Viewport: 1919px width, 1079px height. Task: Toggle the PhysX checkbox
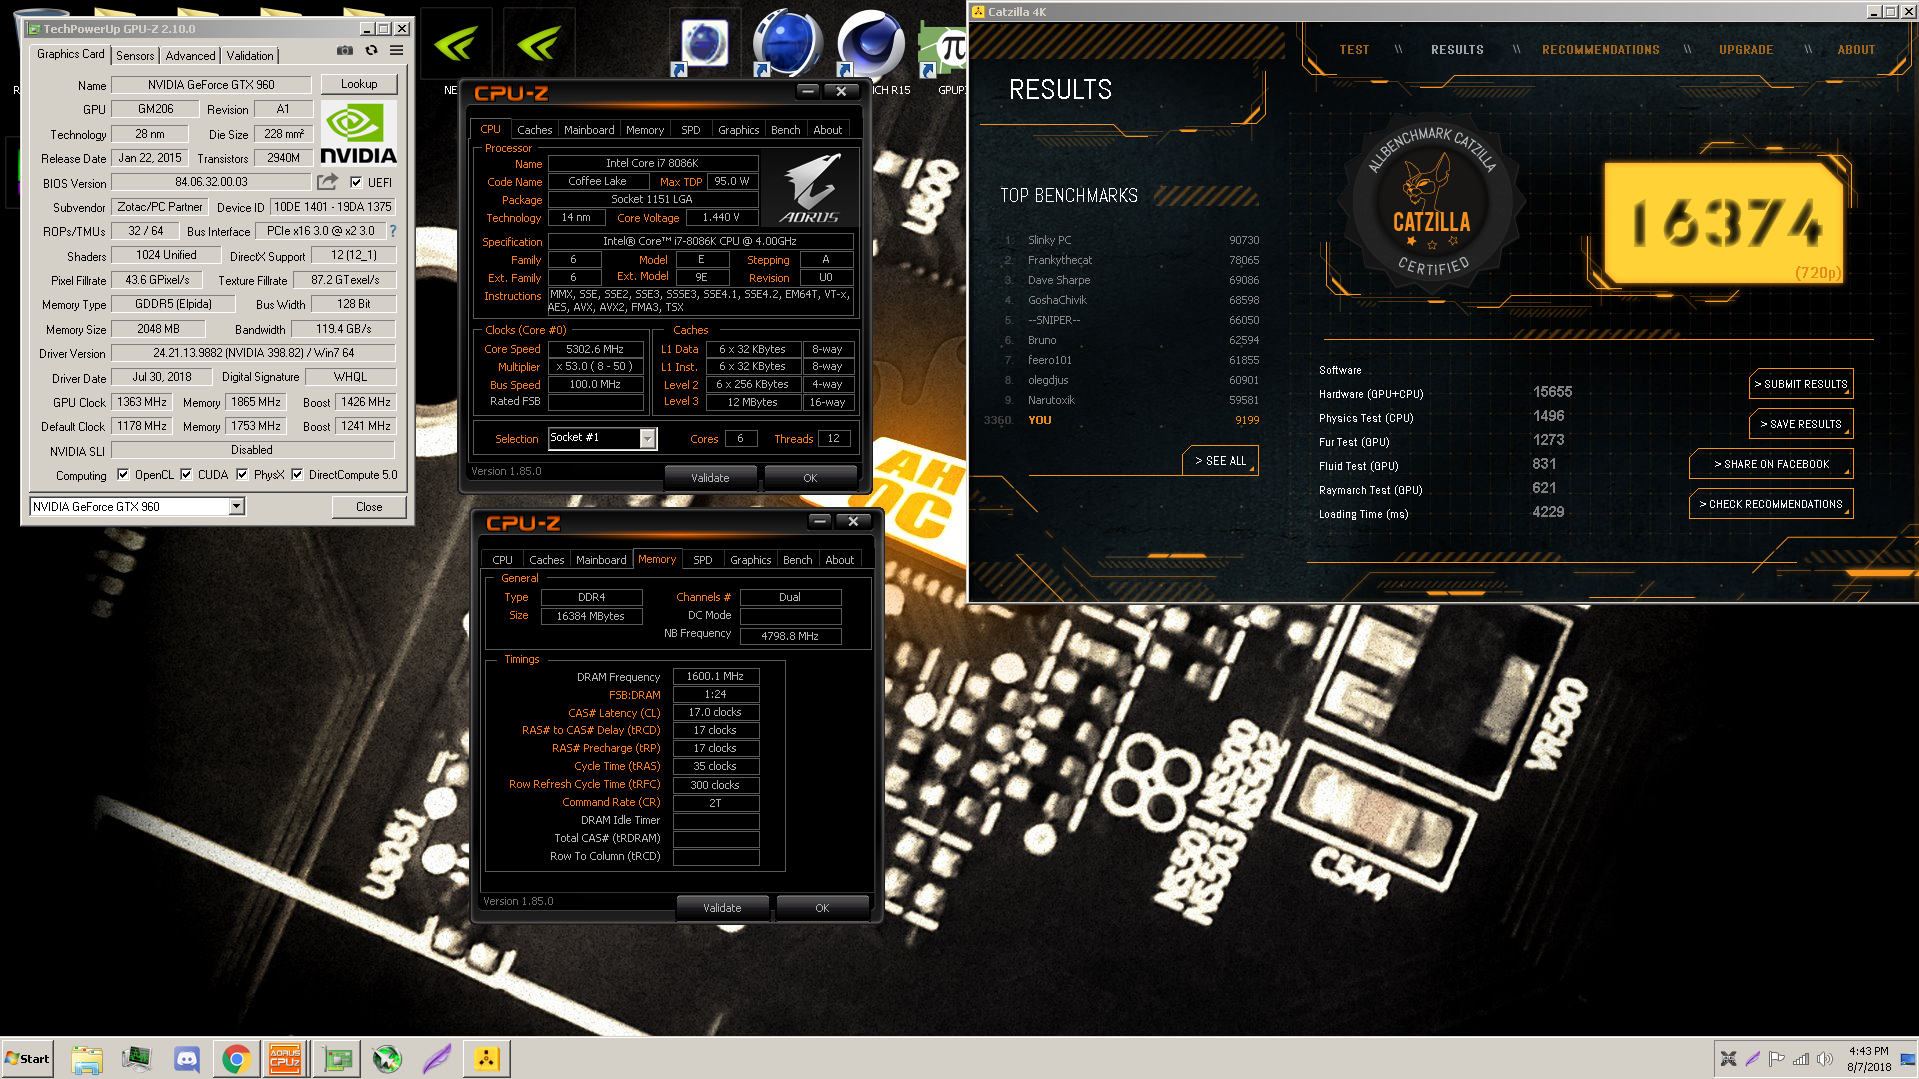click(242, 475)
